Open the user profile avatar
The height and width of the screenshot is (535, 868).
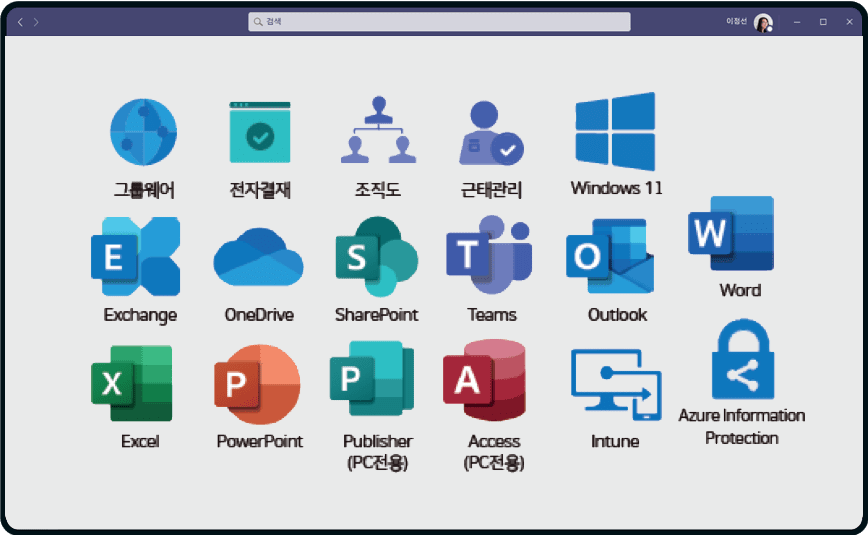click(763, 22)
